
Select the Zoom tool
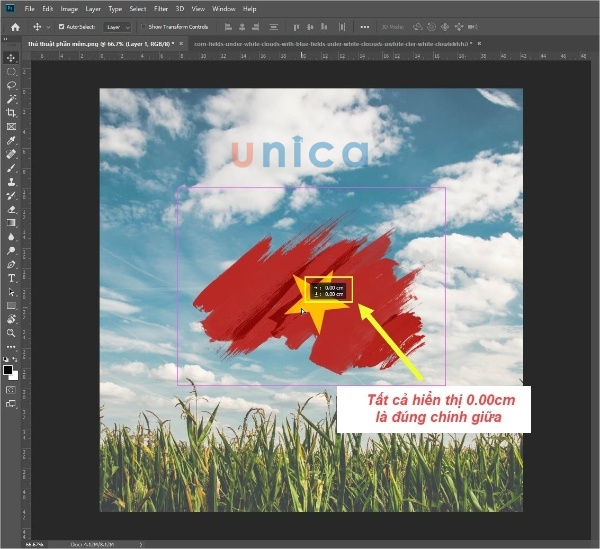11,333
